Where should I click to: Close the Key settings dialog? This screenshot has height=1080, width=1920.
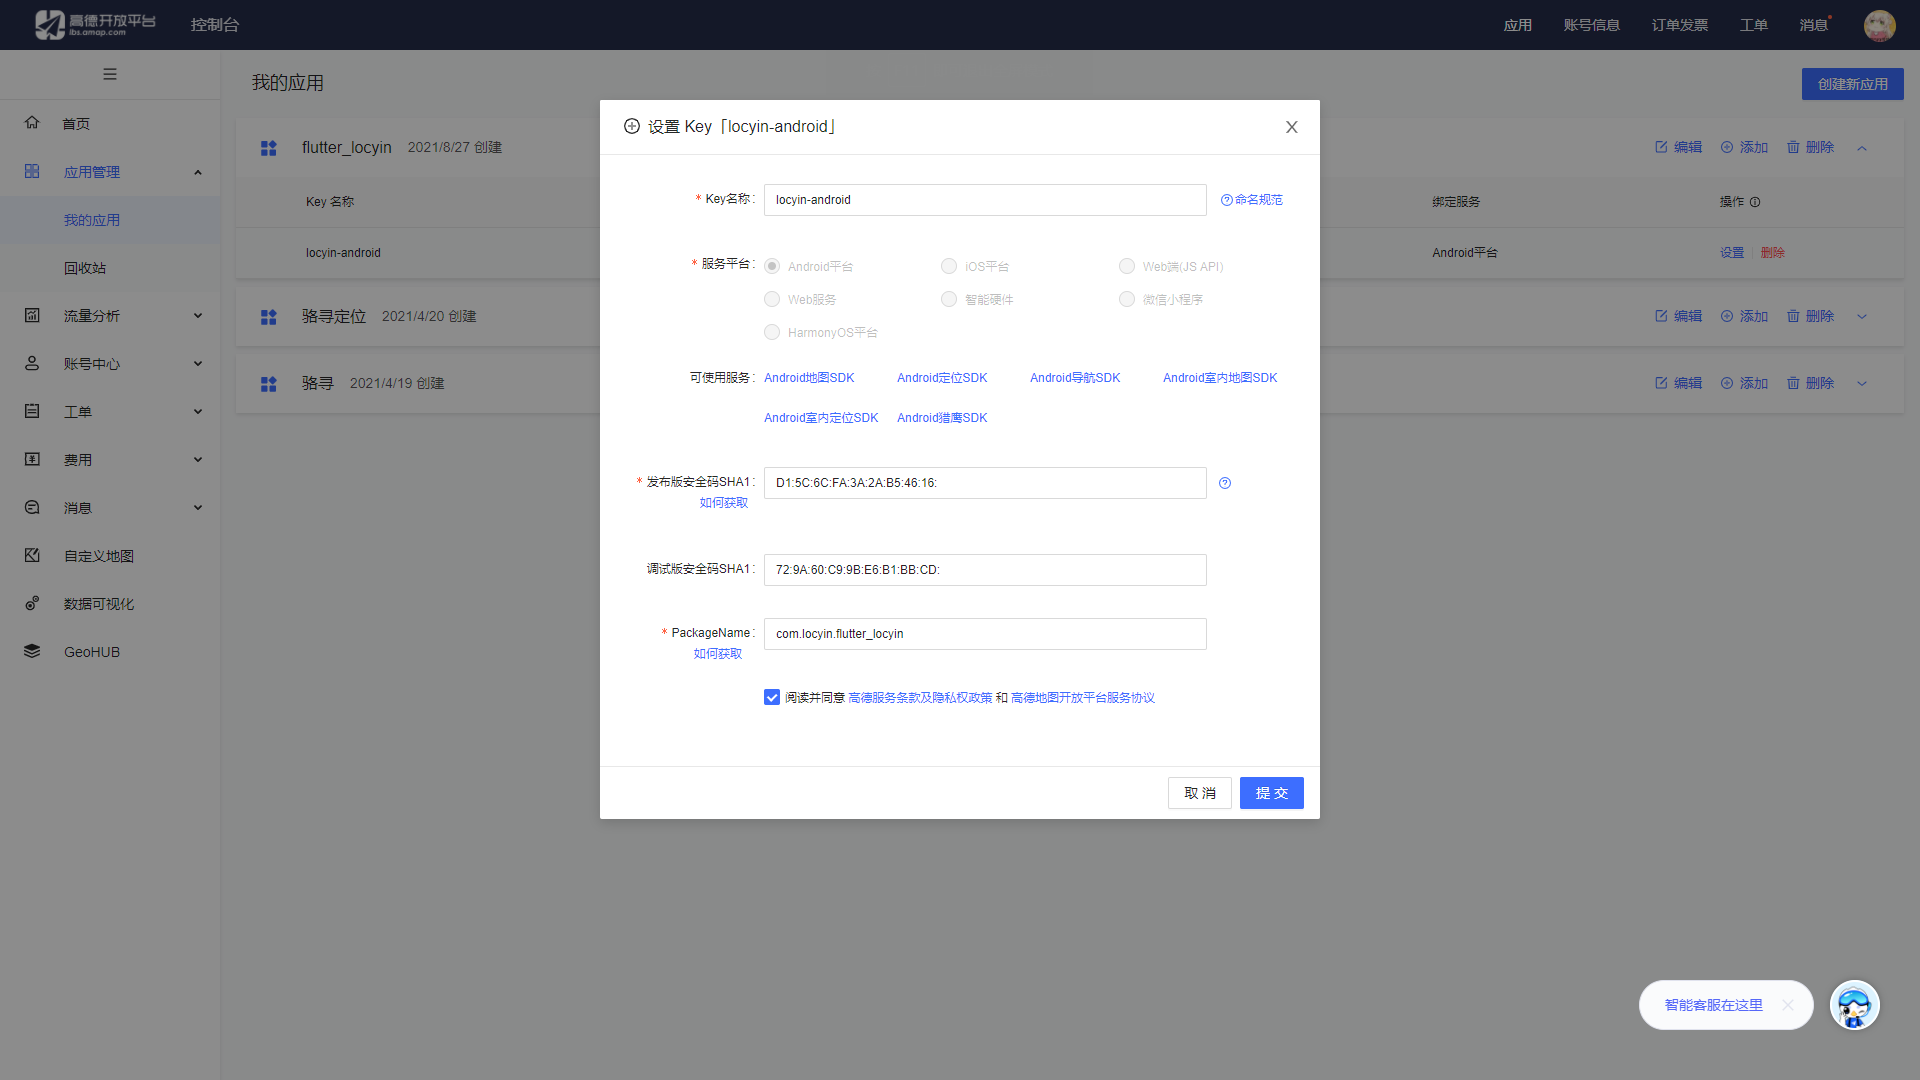coord(1292,127)
